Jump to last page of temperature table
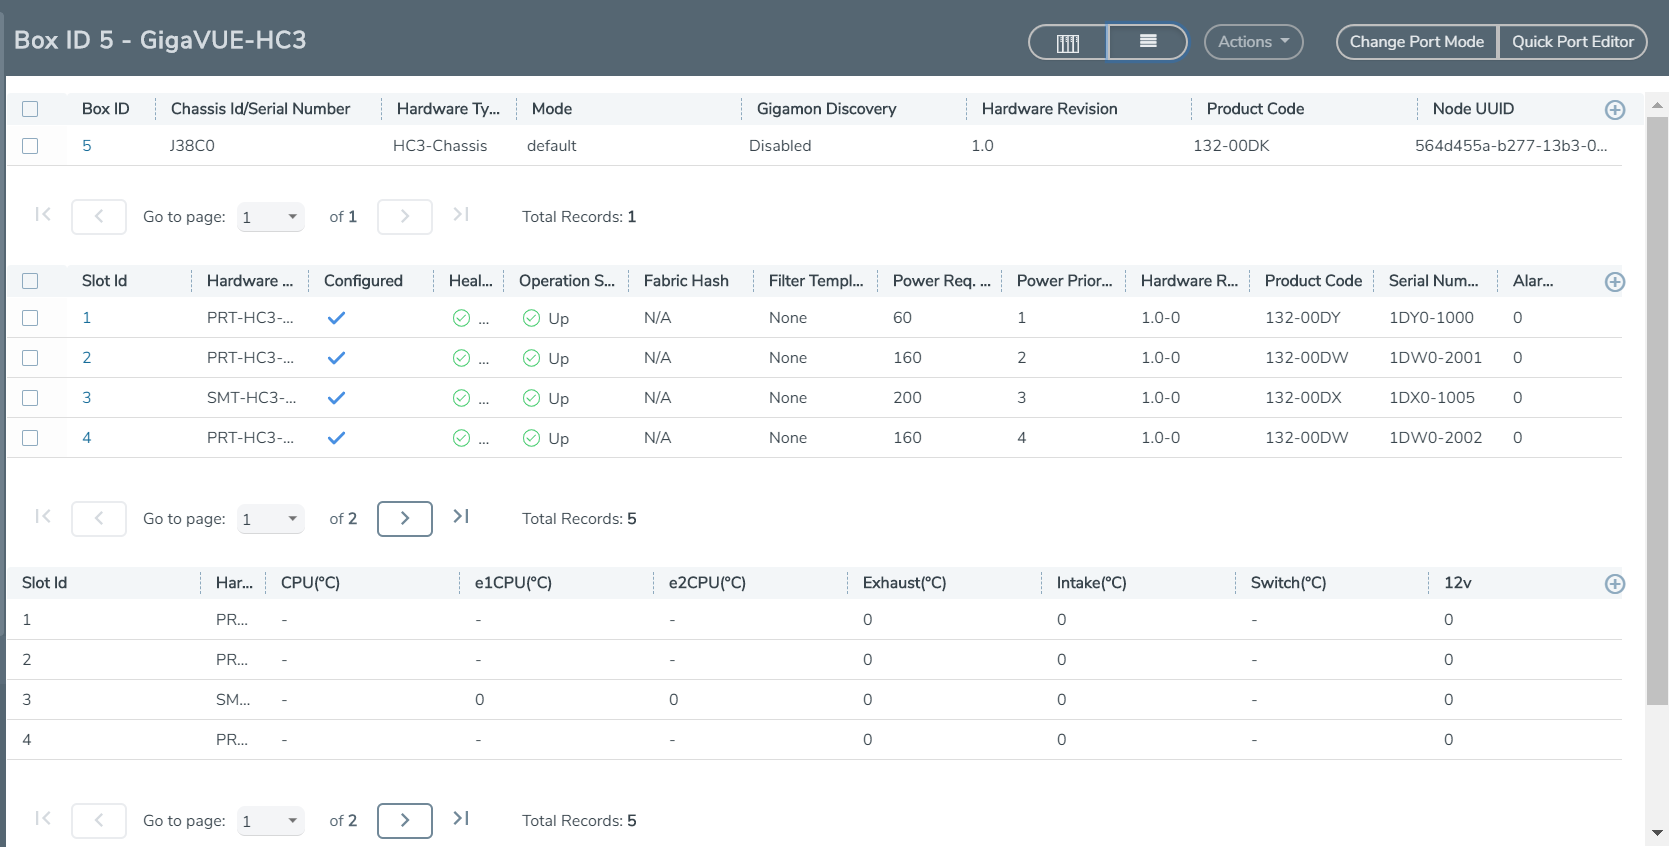The height and width of the screenshot is (847, 1669). pos(461,819)
